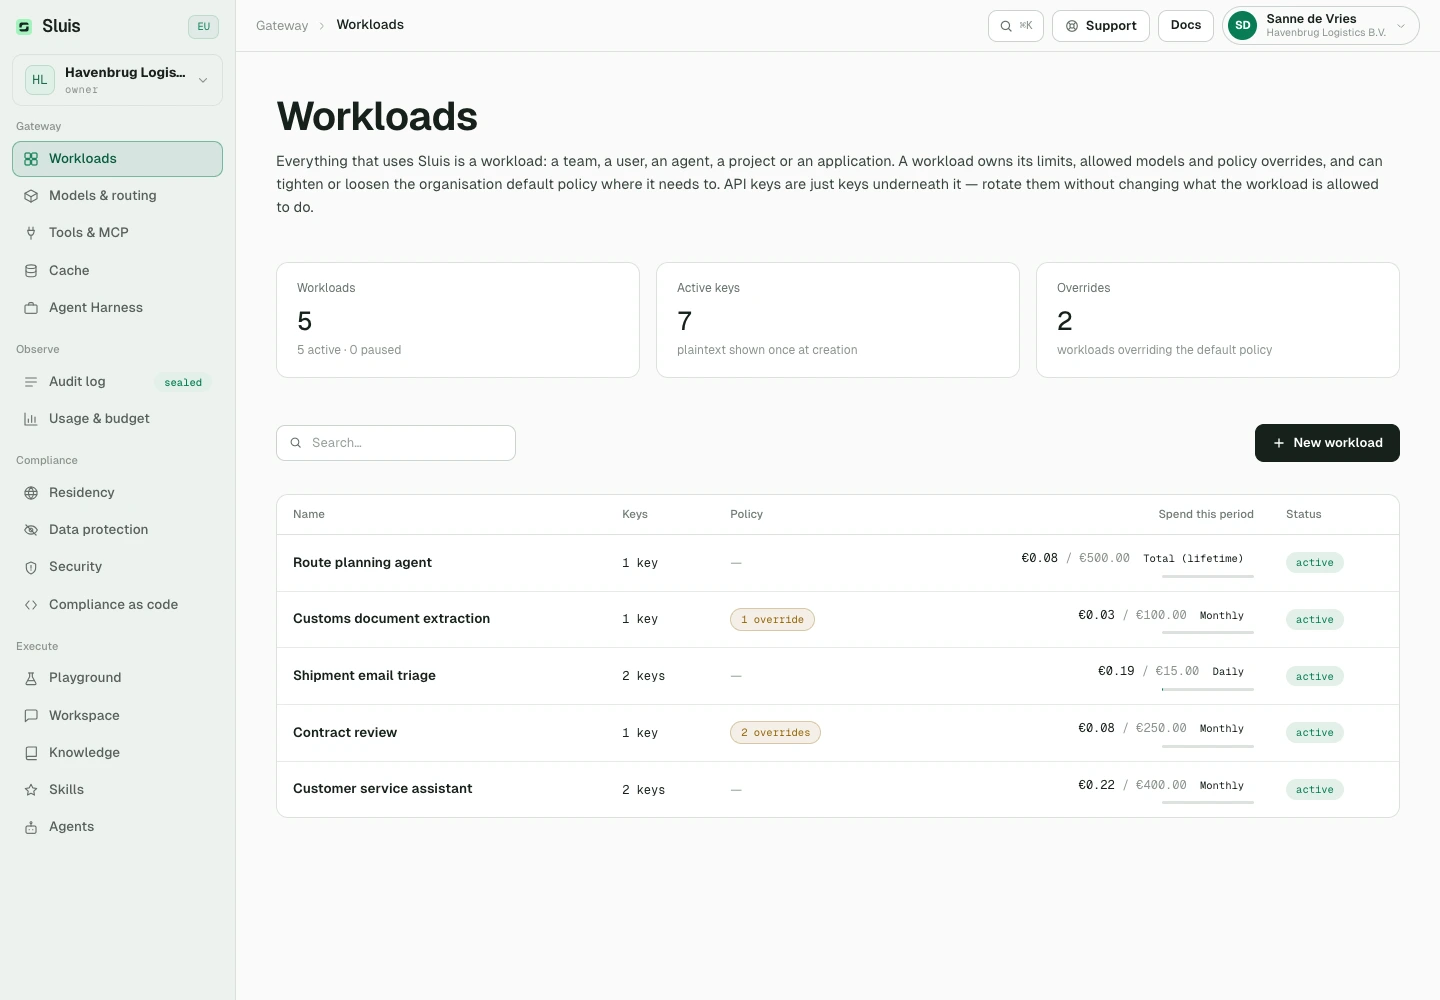Click the Support lifebuoy icon
This screenshot has height=1000, width=1440.
1072,26
